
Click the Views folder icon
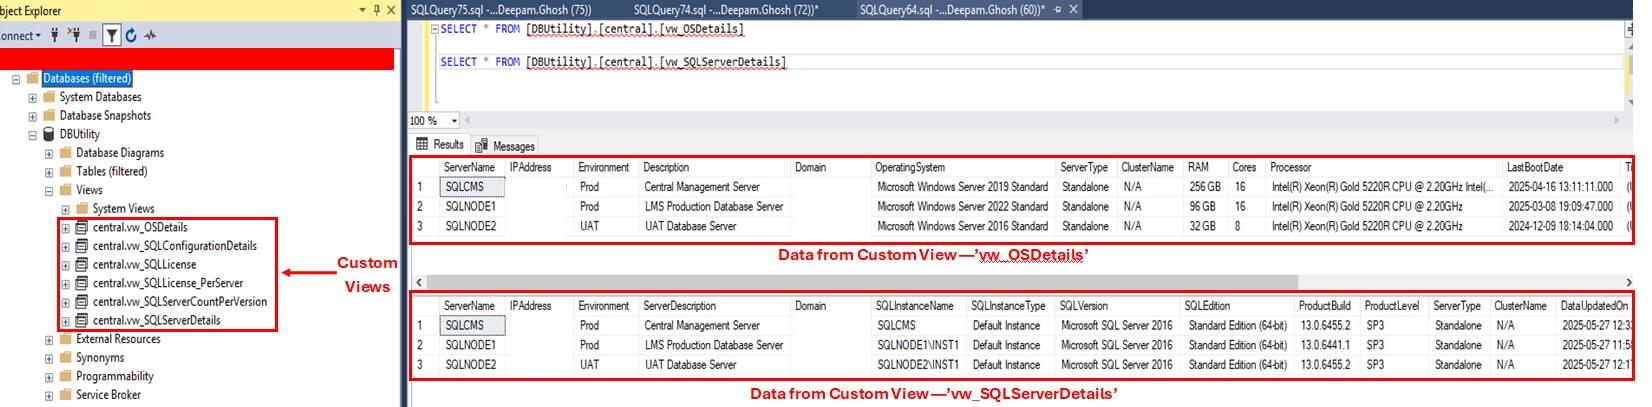[65, 190]
